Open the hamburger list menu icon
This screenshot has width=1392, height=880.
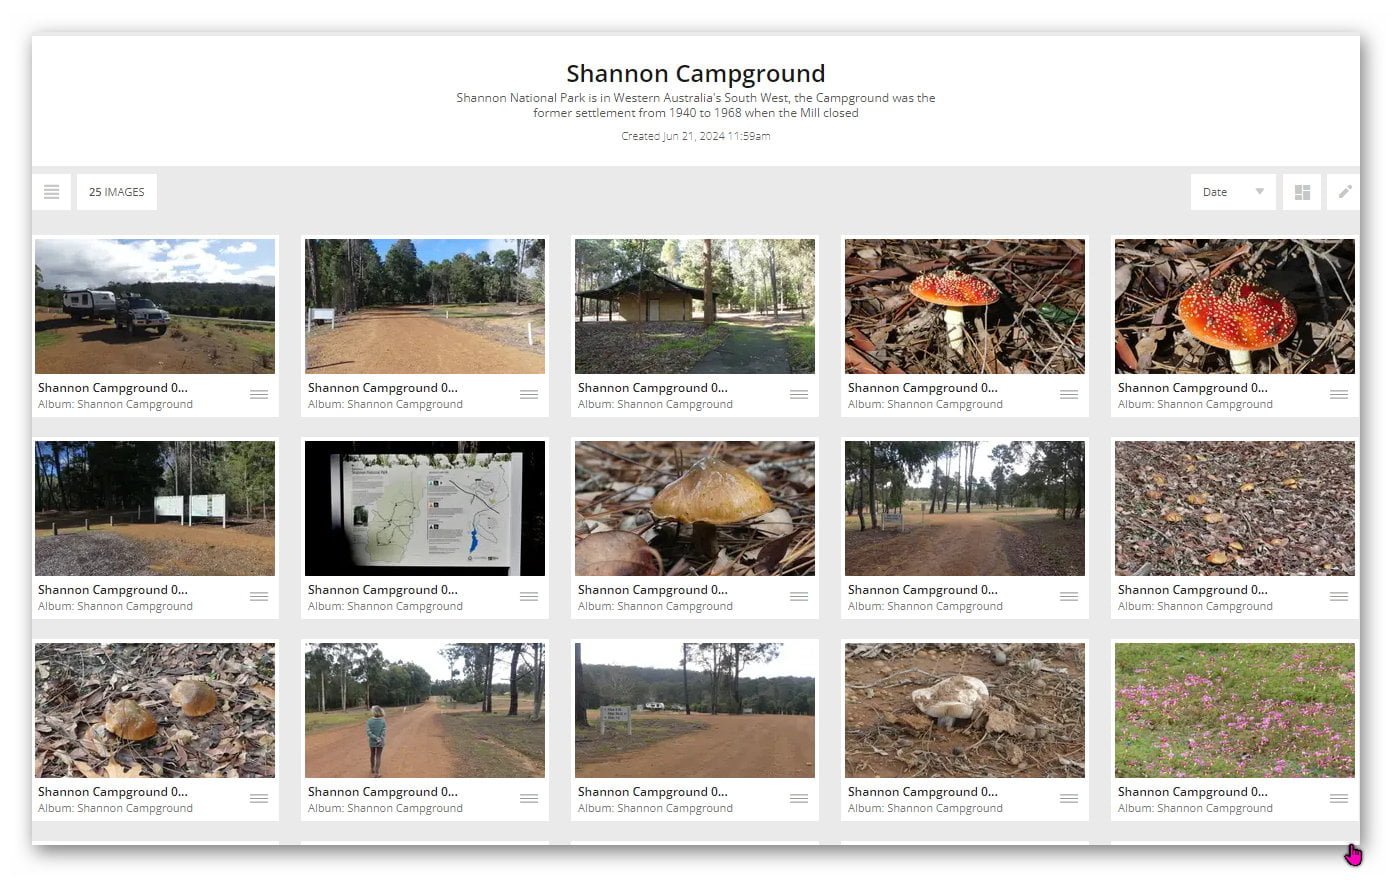[x=52, y=192]
